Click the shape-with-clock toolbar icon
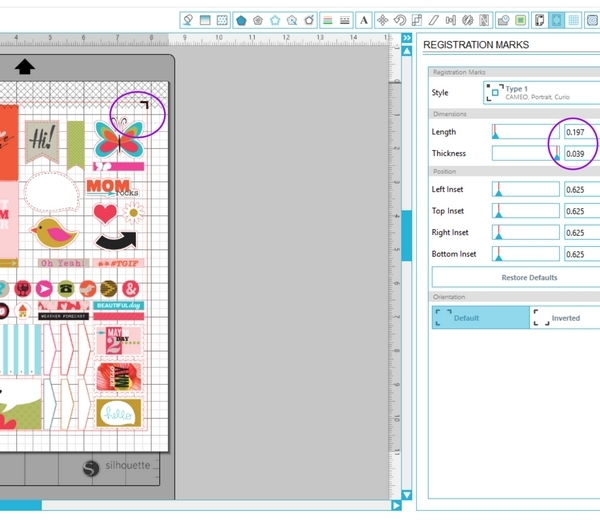The width and height of the screenshot is (600, 527). [x=504, y=20]
